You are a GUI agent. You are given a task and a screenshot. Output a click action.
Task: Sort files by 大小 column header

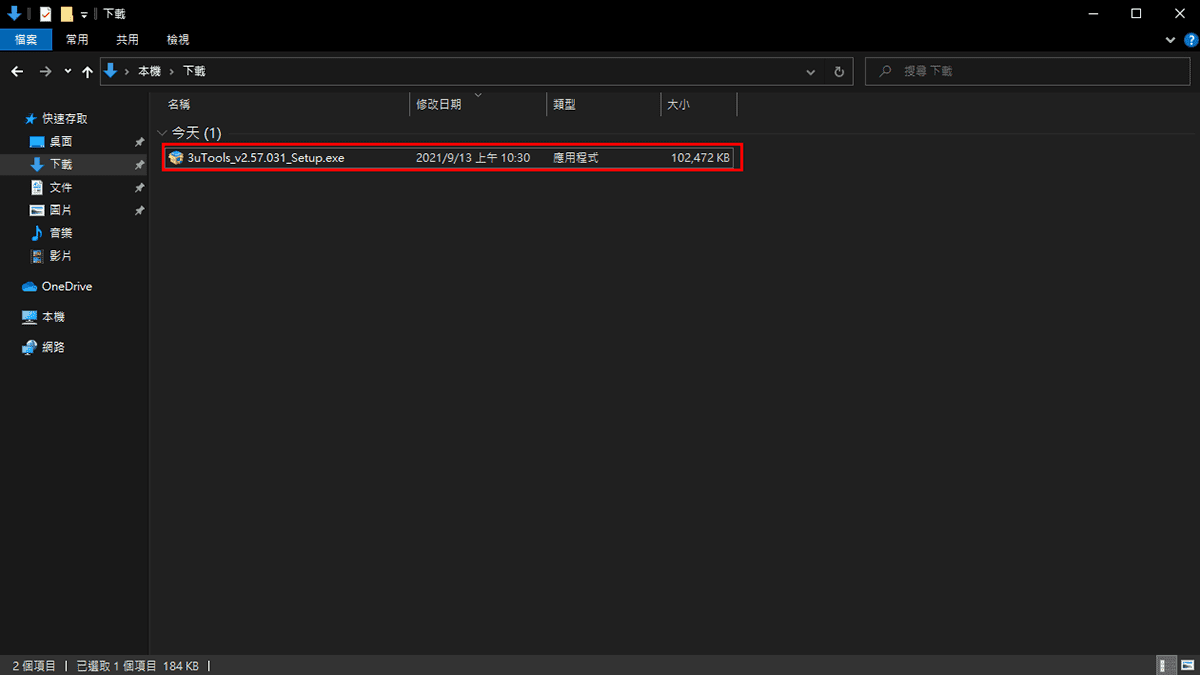click(678, 104)
